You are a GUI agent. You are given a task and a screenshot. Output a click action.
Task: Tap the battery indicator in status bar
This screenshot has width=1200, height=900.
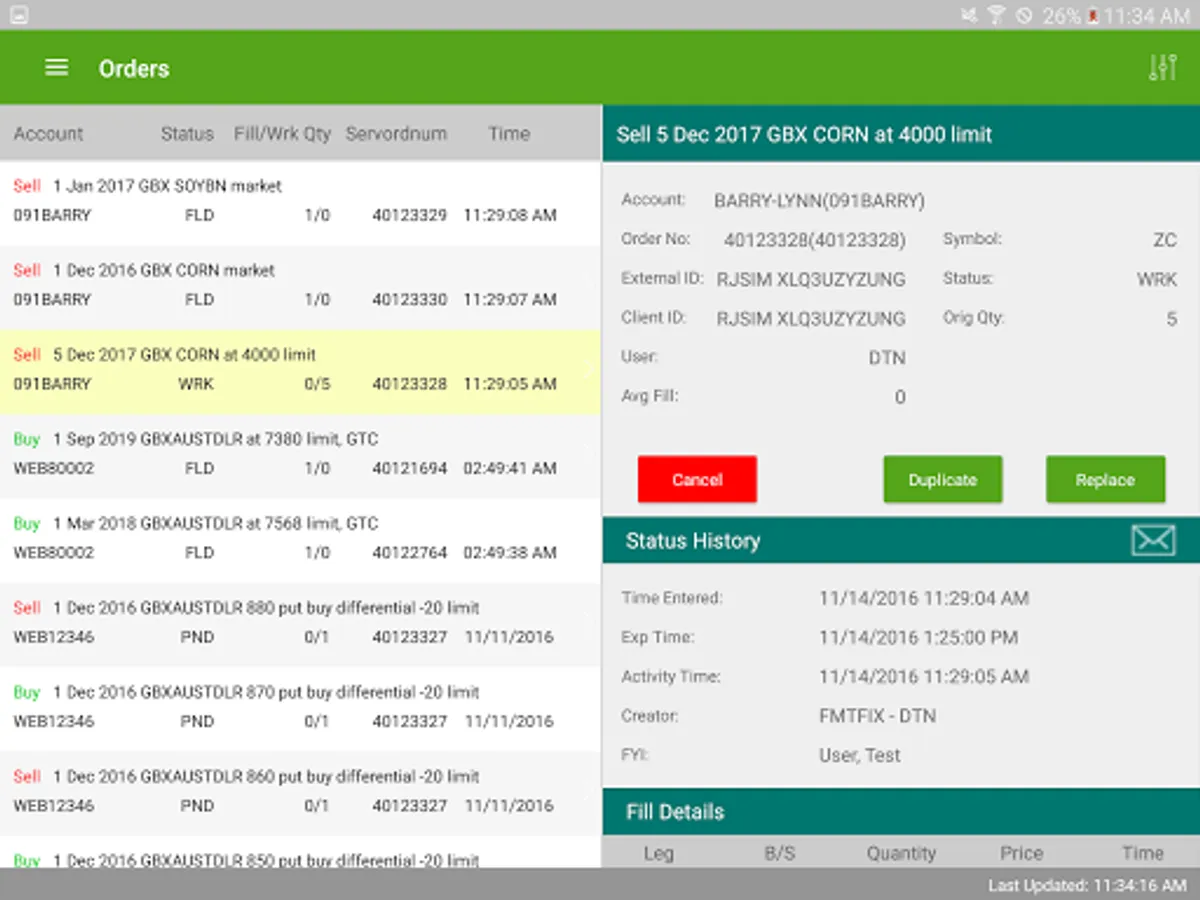[x=1094, y=15]
